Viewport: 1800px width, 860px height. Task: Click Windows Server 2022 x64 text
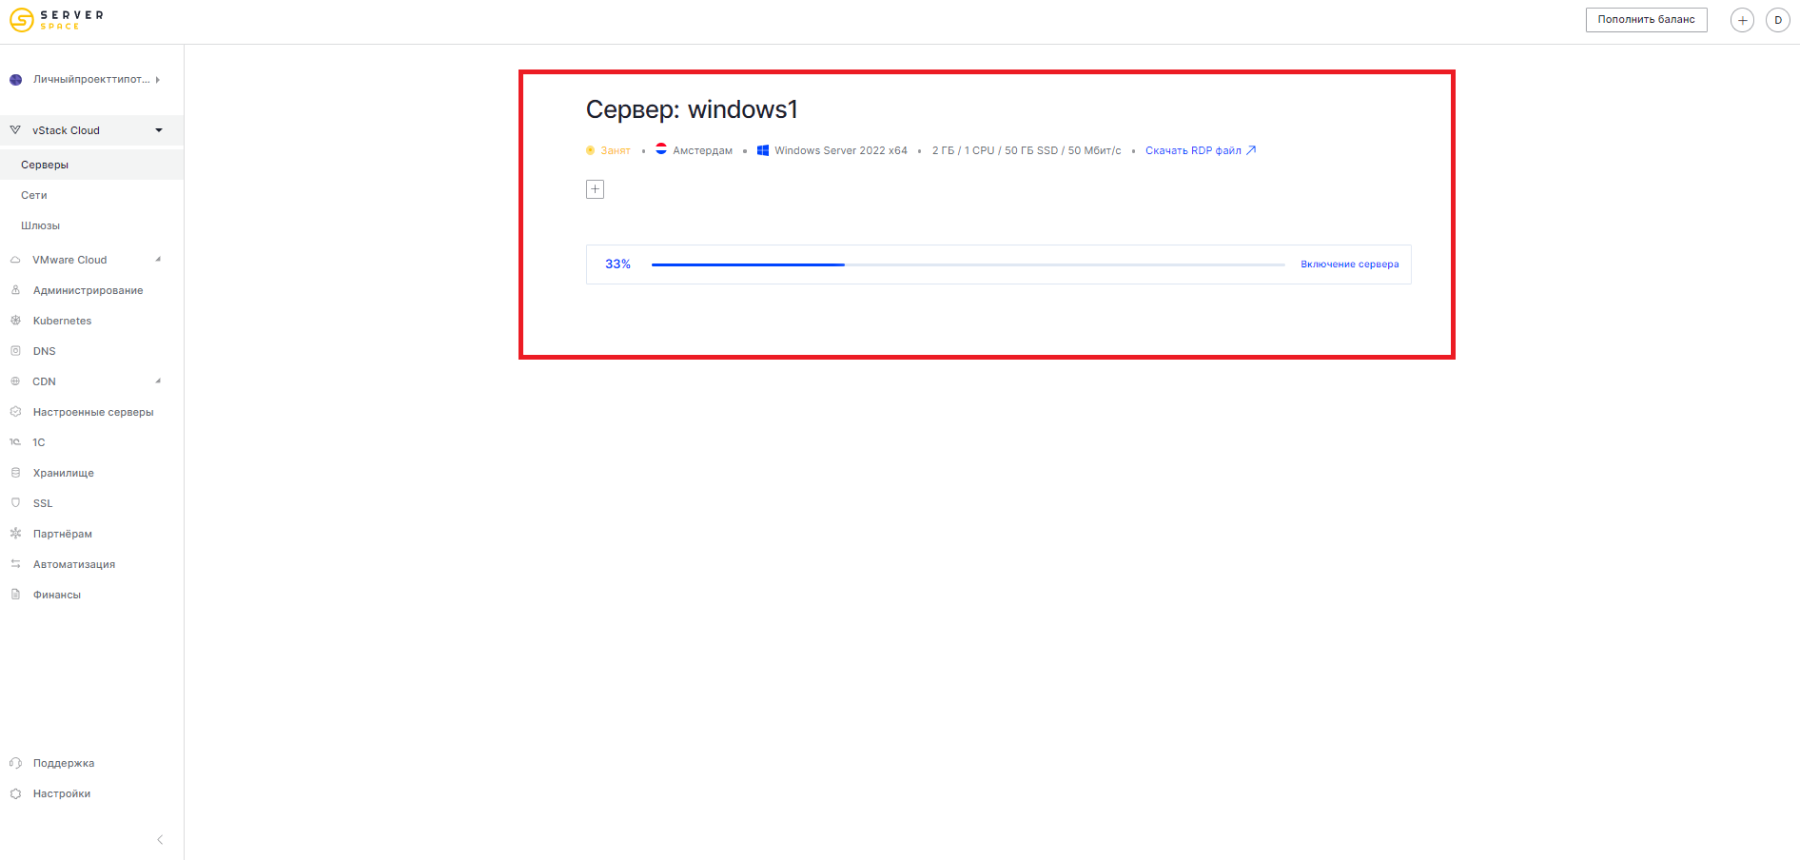pos(840,151)
